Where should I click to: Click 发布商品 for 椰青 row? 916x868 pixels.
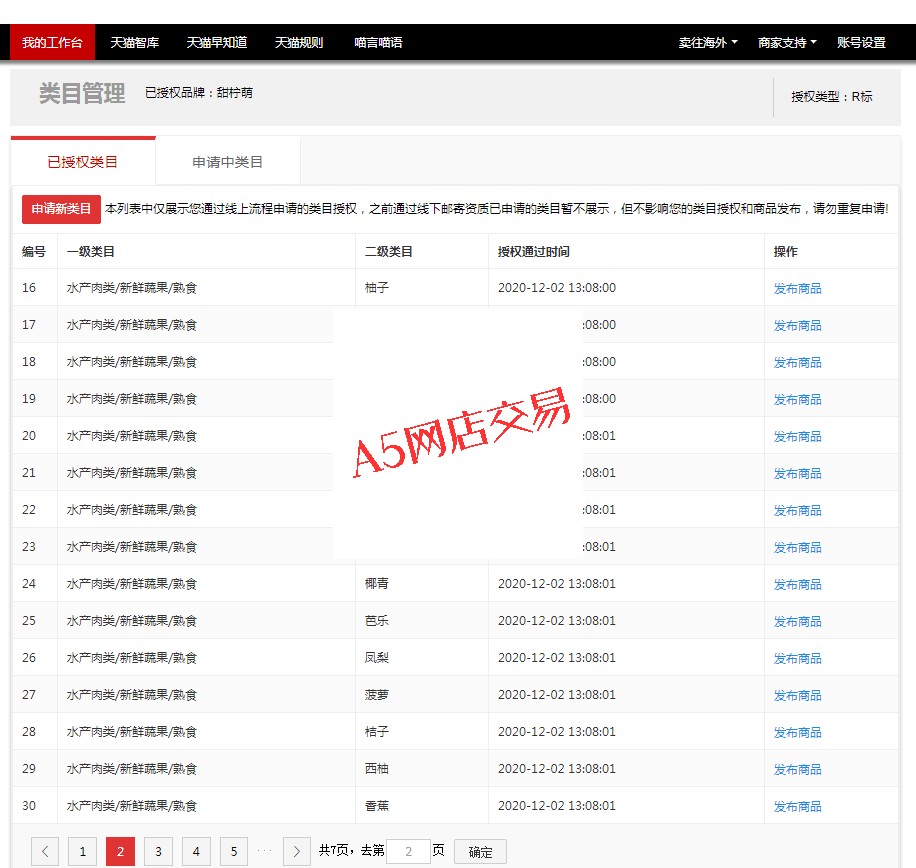coord(797,585)
